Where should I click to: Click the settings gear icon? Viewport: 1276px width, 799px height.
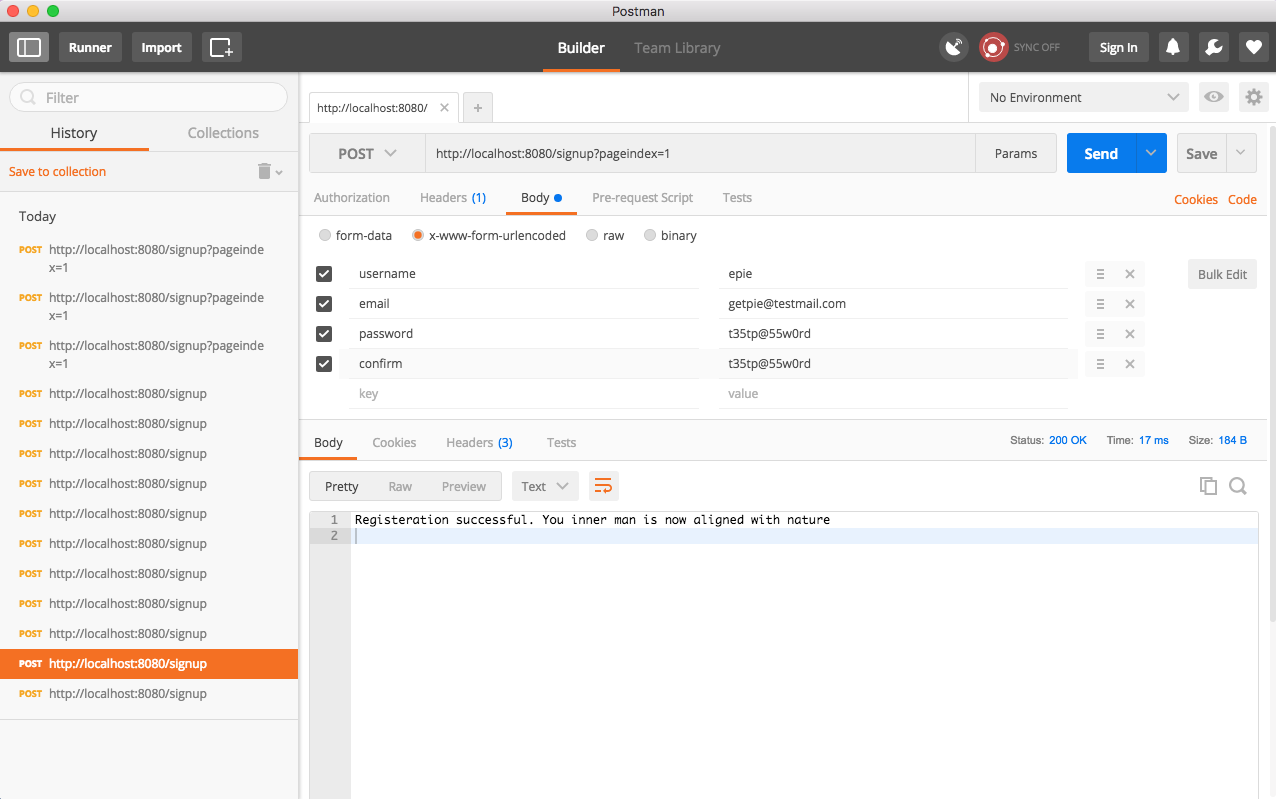1253,97
